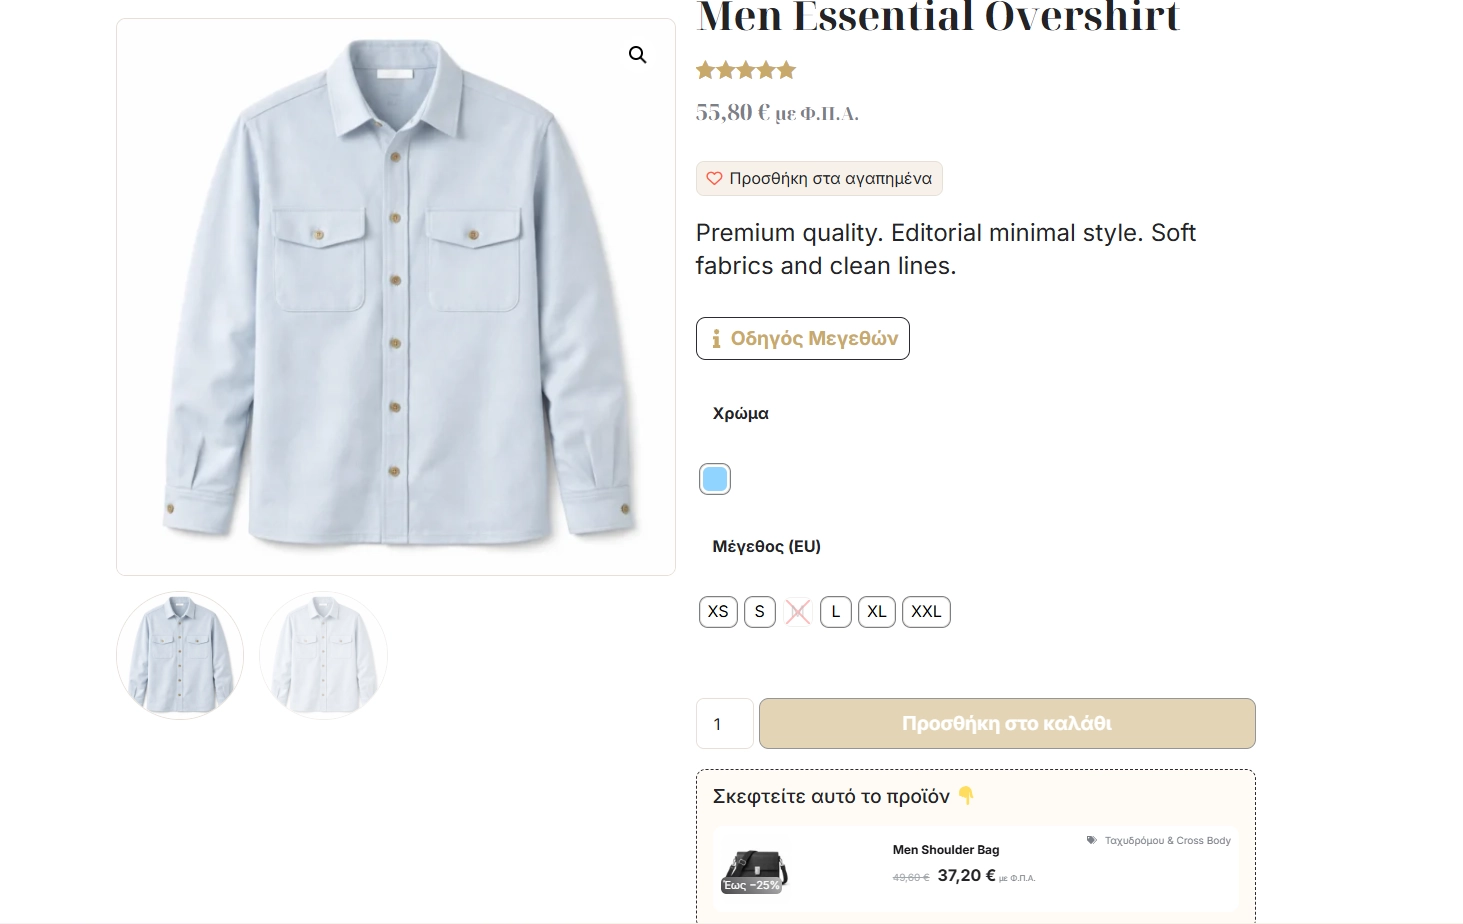Click the crossed-out unavailable M size

798,612
